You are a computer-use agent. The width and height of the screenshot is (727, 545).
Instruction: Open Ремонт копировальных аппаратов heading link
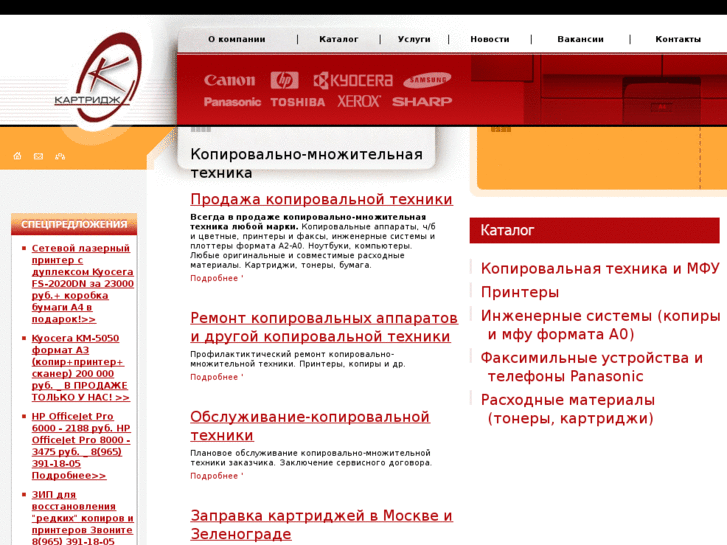click(x=324, y=327)
